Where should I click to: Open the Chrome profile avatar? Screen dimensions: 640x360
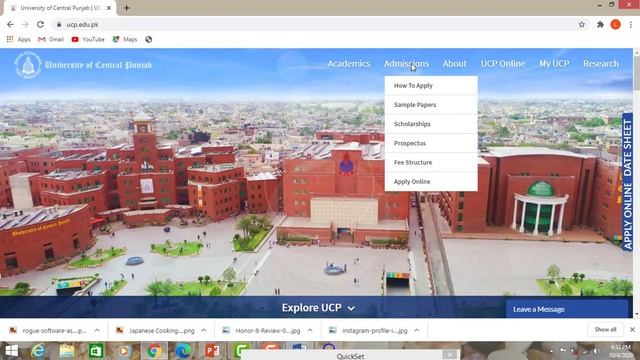(x=616, y=24)
